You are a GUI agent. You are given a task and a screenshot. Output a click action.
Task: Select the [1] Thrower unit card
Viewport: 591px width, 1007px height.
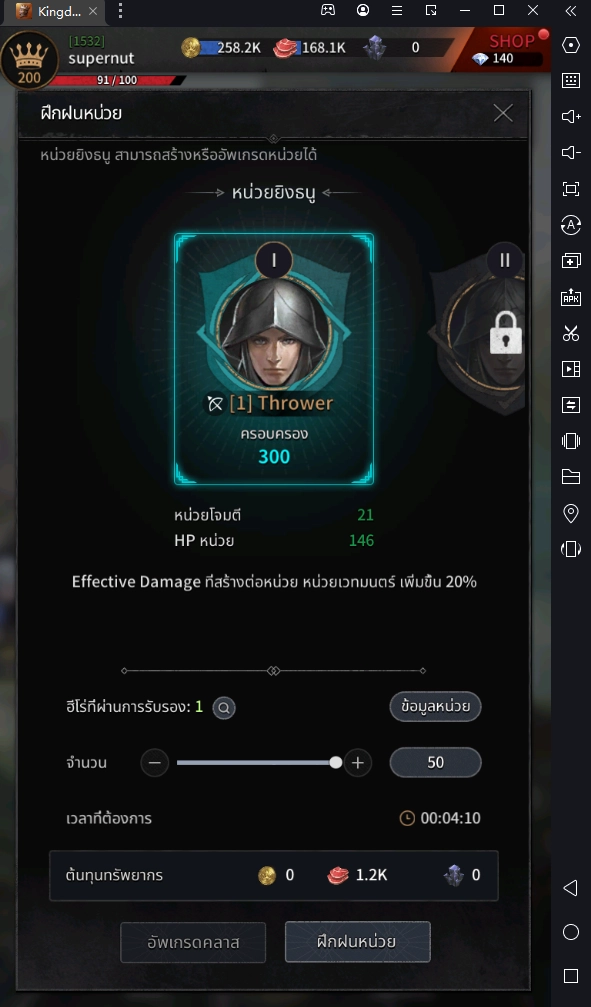(x=274, y=358)
